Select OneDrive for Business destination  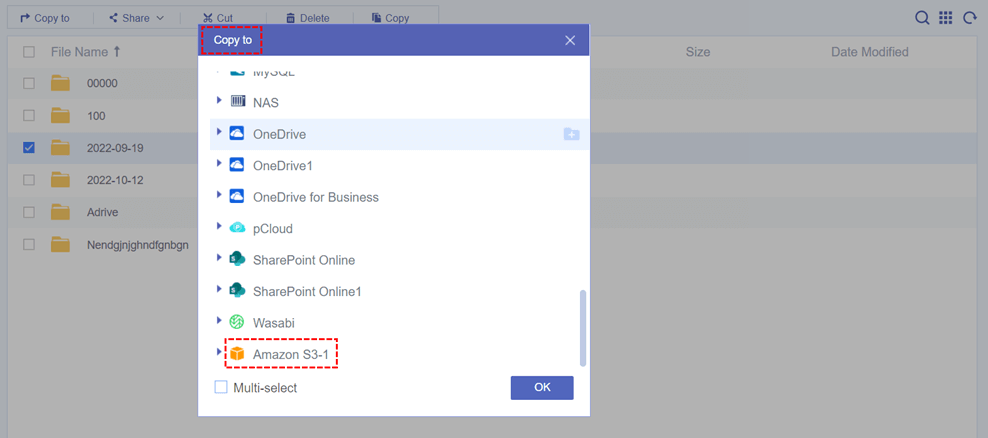[316, 197]
